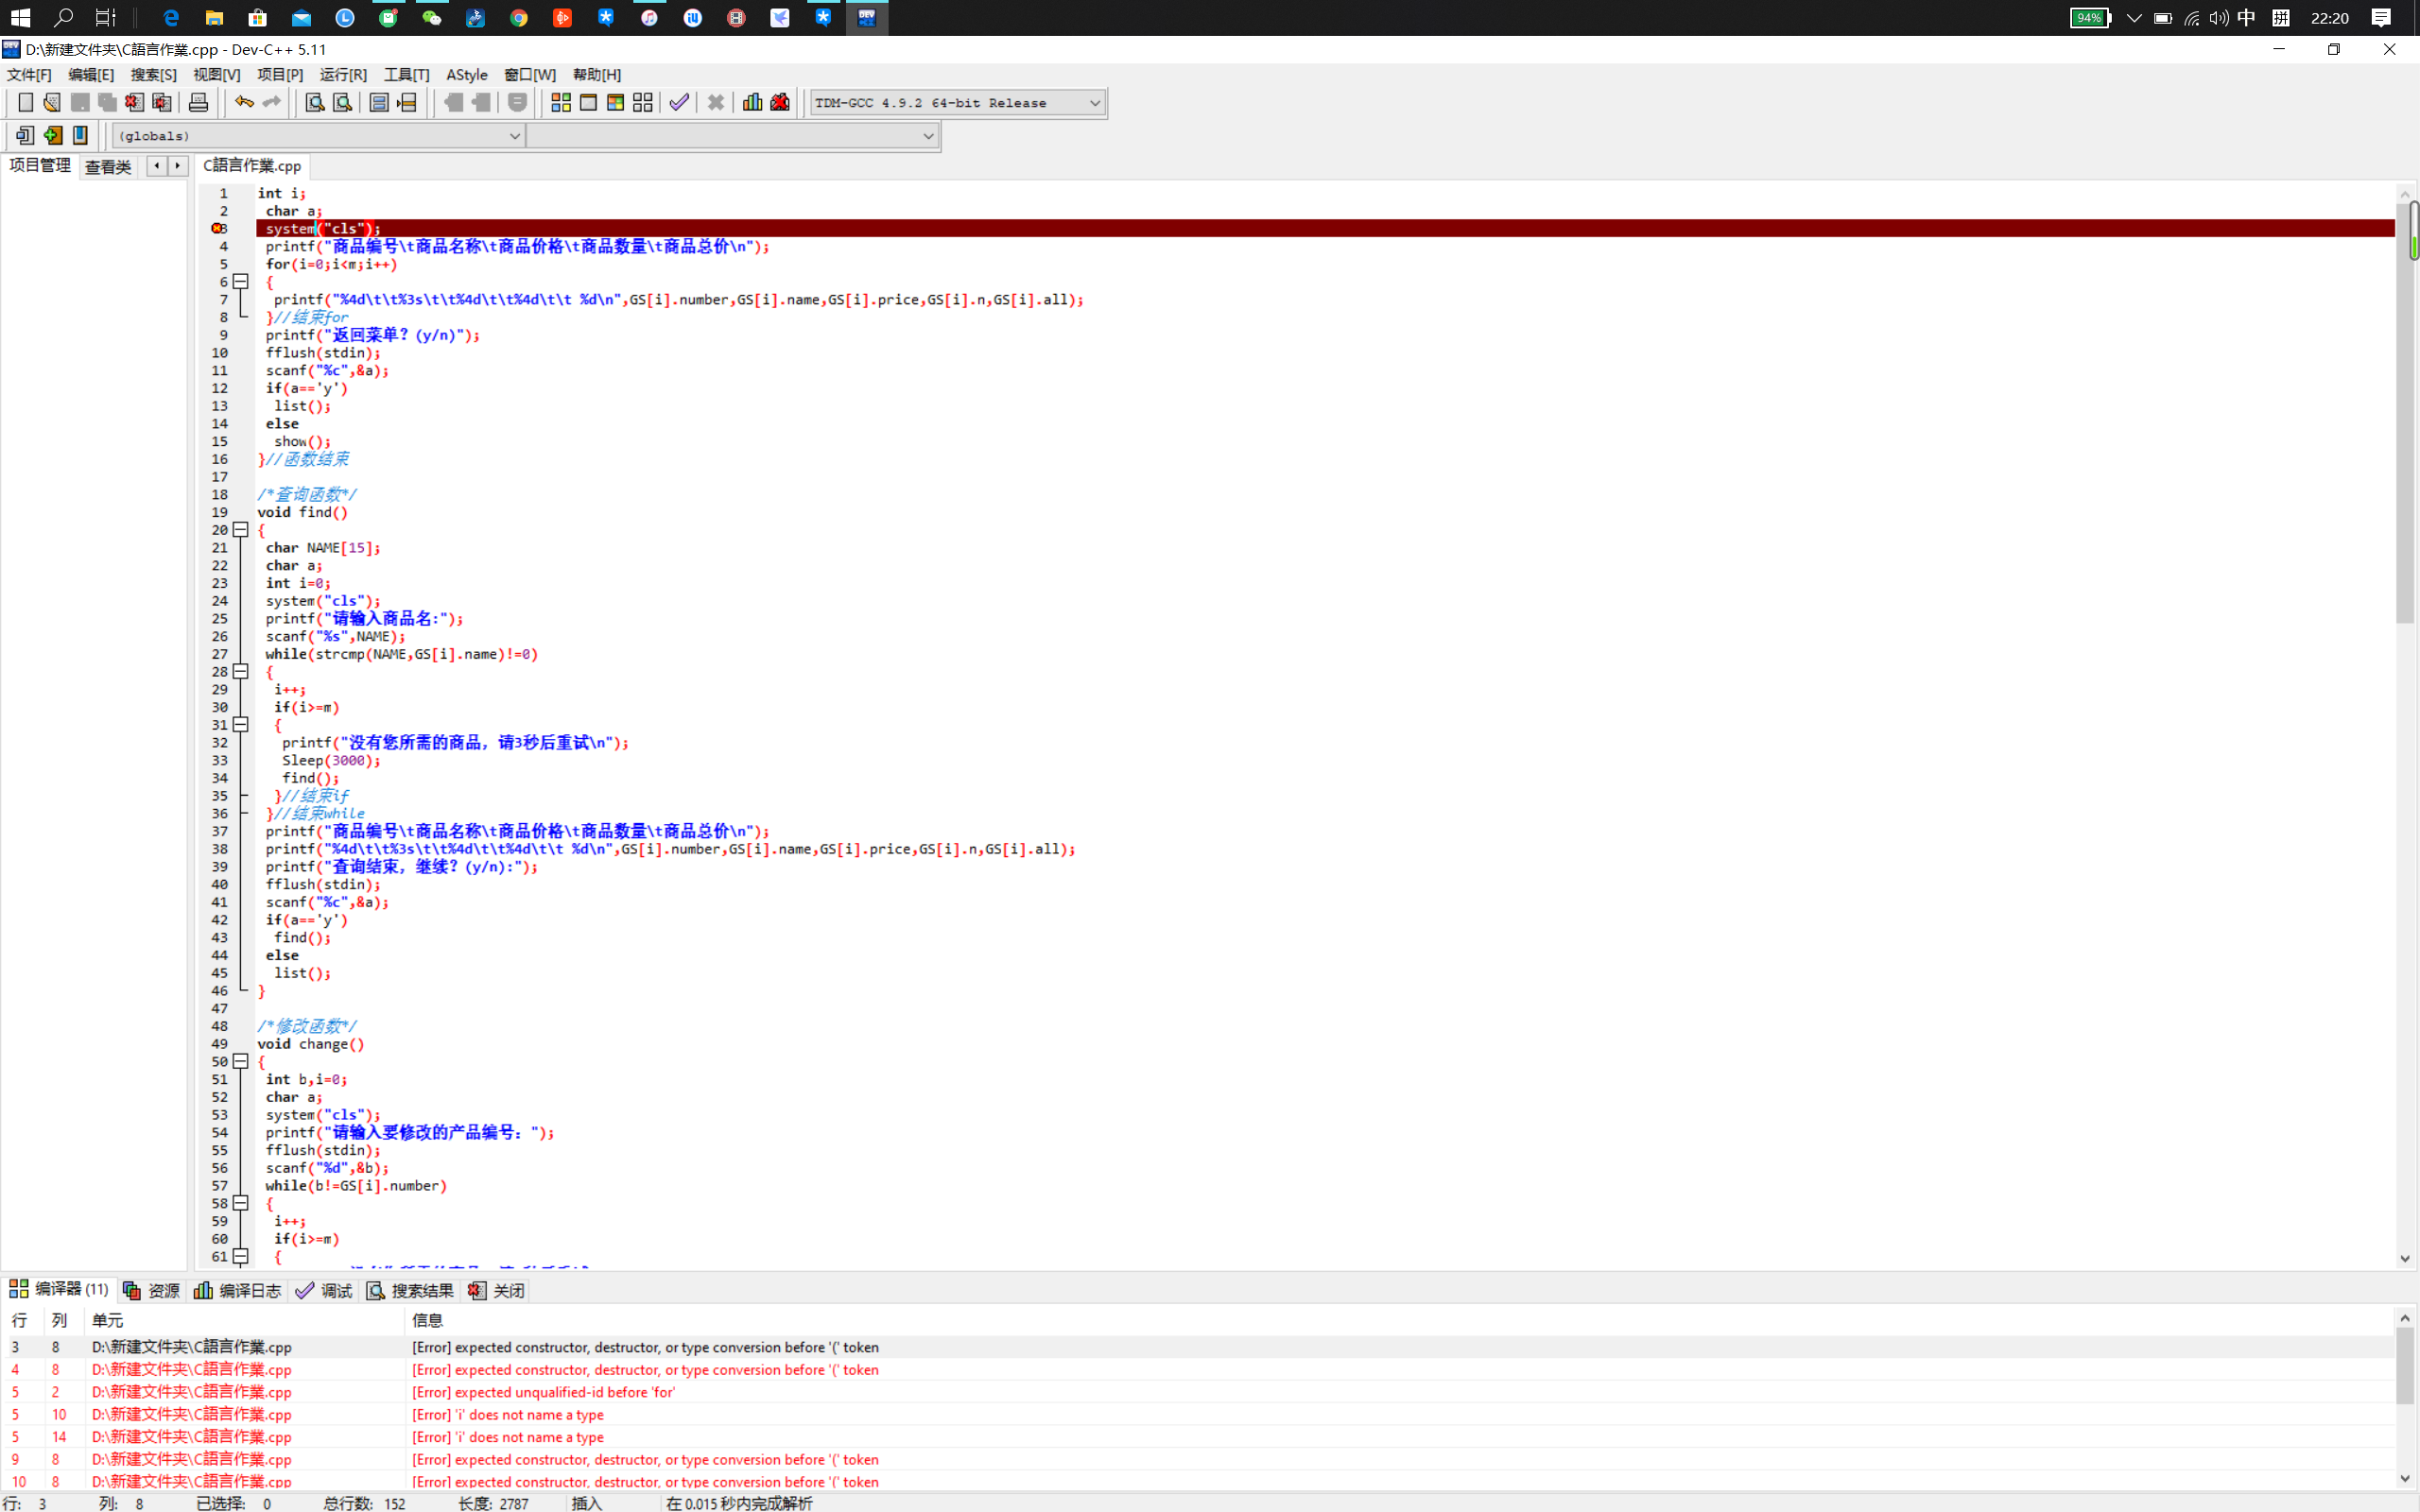Open the 搜索结果 bottom tab
The width and height of the screenshot is (2420, 1512).
click(410, 1291)
